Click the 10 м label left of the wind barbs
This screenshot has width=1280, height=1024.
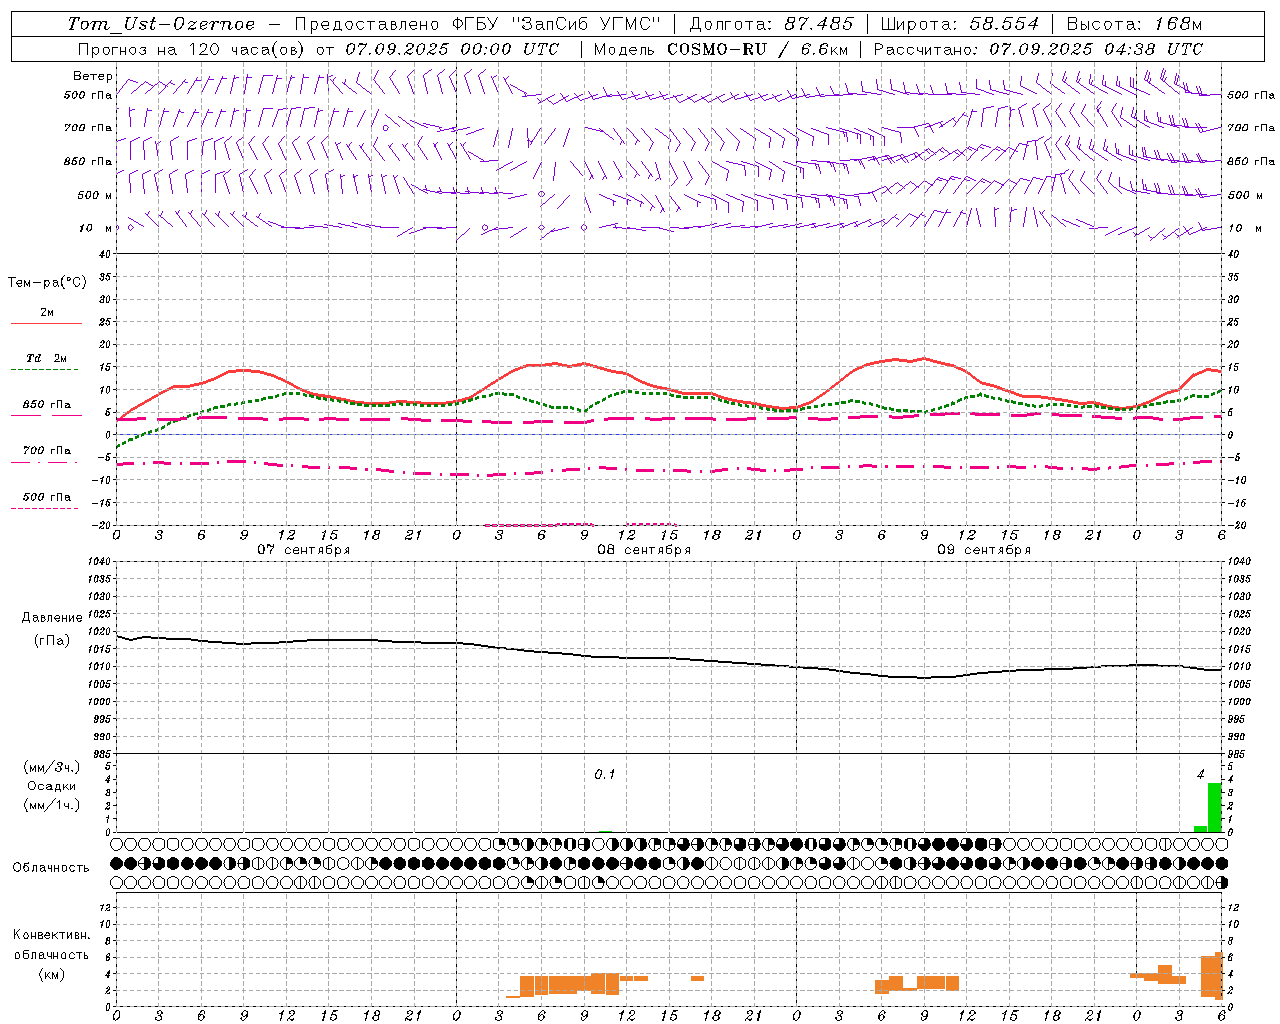95,228
